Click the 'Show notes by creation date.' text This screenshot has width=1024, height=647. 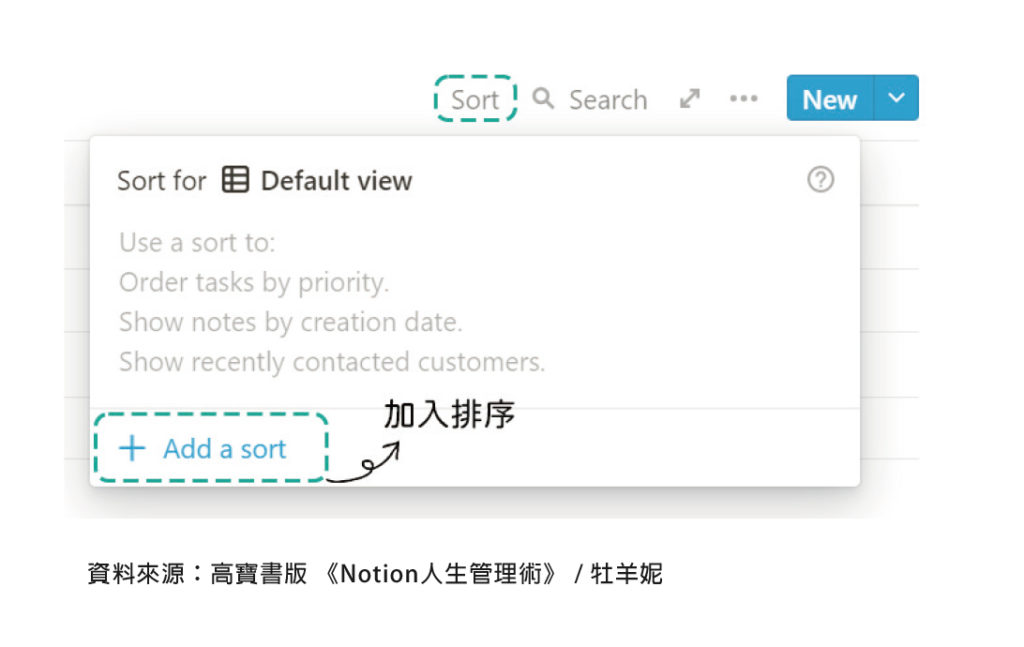(x=291, y=323)
